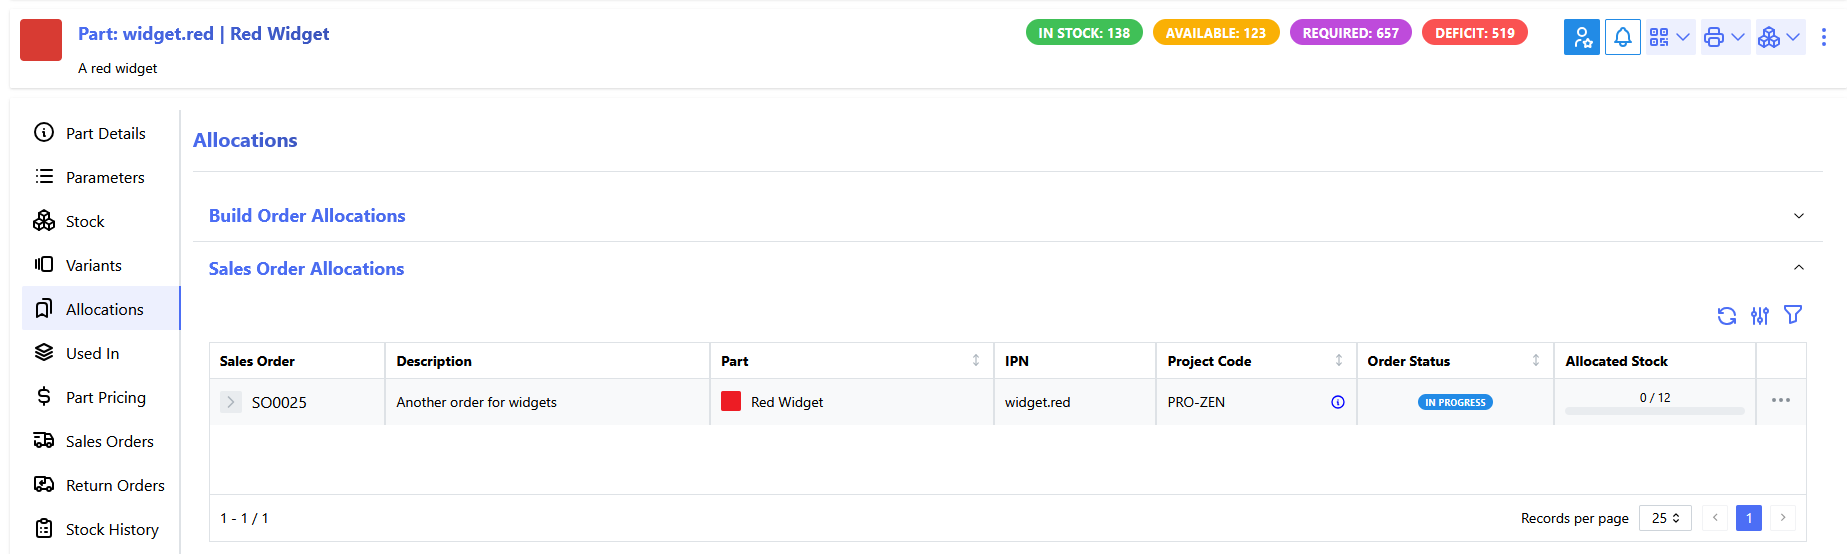Open the stock actions boxes dropdown

[1779, 37]
